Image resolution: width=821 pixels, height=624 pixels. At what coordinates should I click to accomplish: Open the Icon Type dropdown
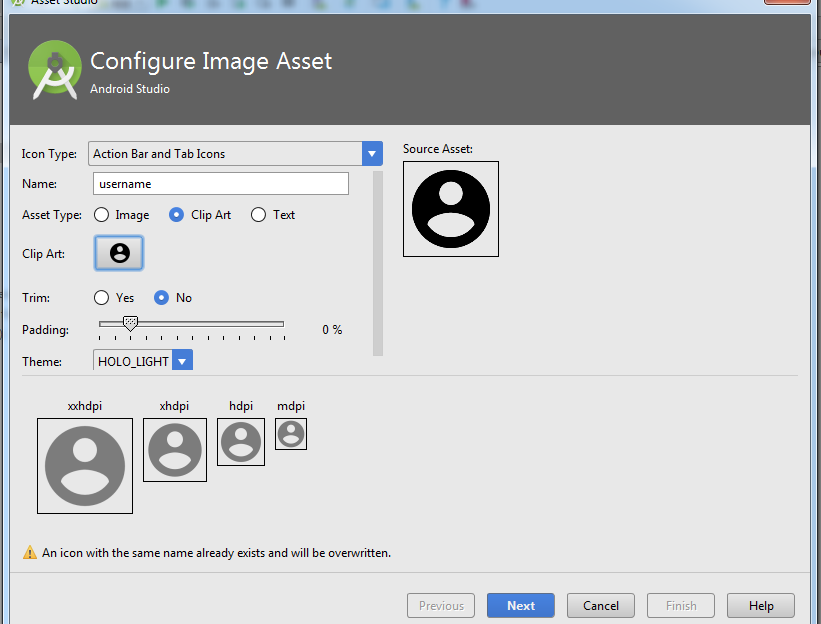click(x=372, y=154)
